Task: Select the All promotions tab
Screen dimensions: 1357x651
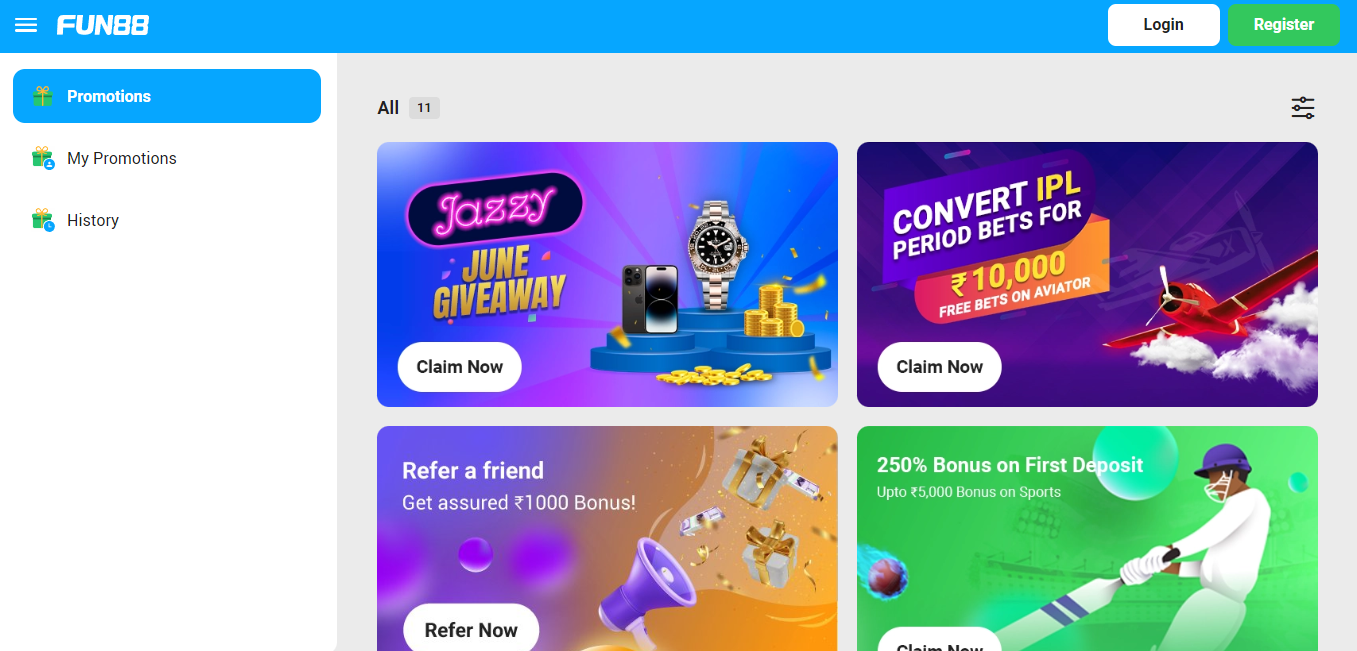Action: pos(388,108)
